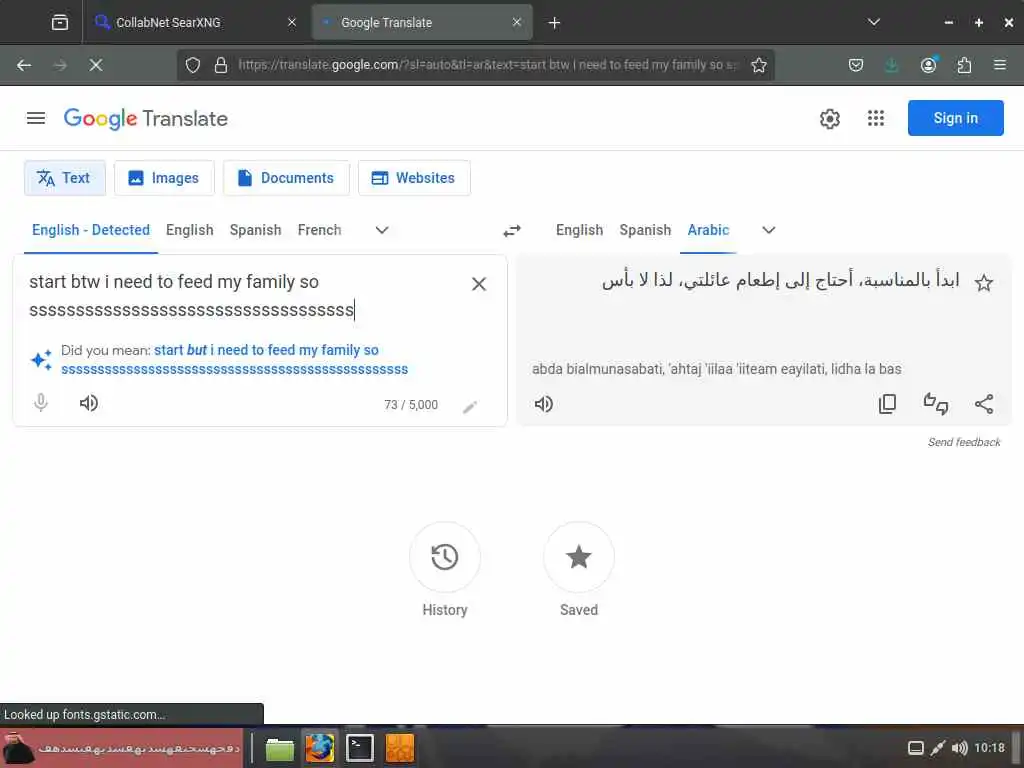This screenshot has width=1024, height=768.
Task: Open browser extensions puzzle icon
Action: coord(964,65)
